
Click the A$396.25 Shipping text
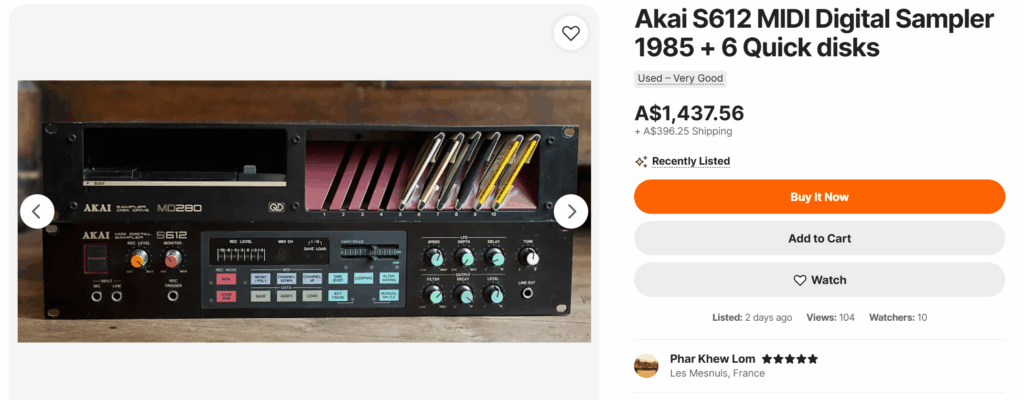(683, 131)
